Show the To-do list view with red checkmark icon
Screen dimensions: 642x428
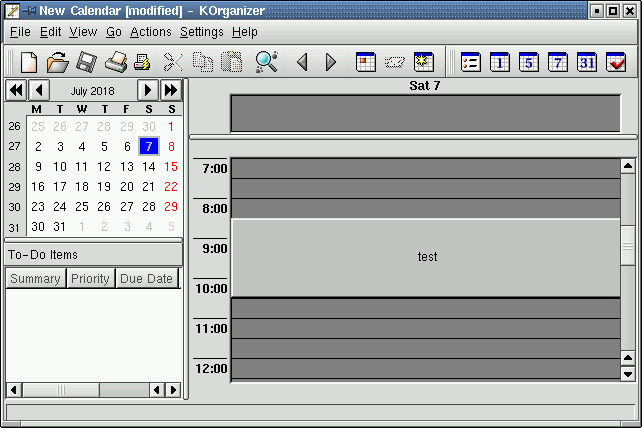point(616,62)
